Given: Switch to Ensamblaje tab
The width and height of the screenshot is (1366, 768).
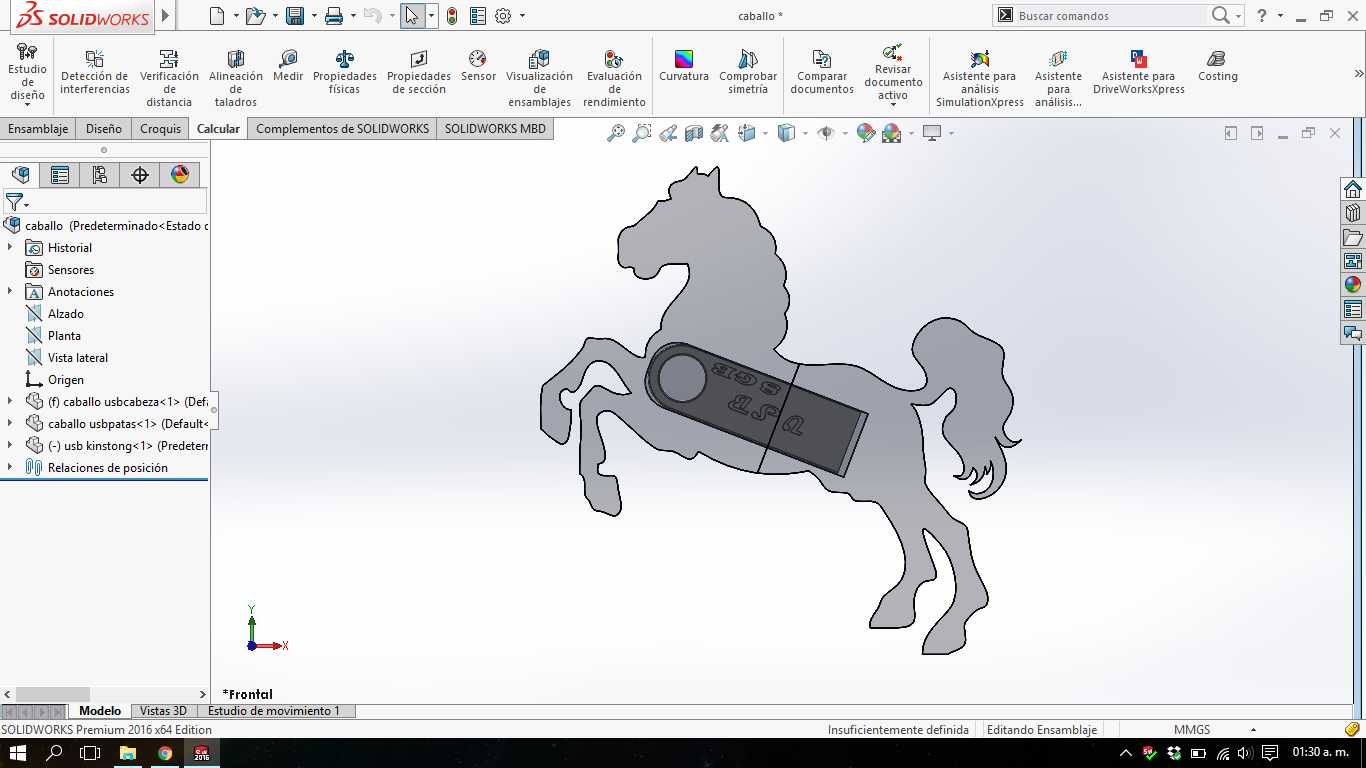Looking at the screenshot, I should tap(38, 129).
